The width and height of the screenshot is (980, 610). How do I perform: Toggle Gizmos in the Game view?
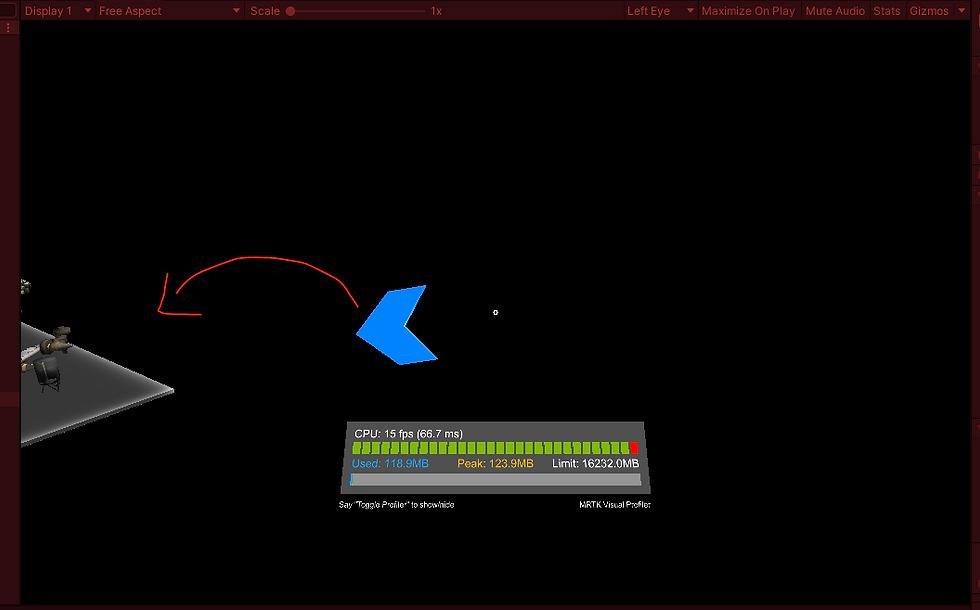point(929,11)
